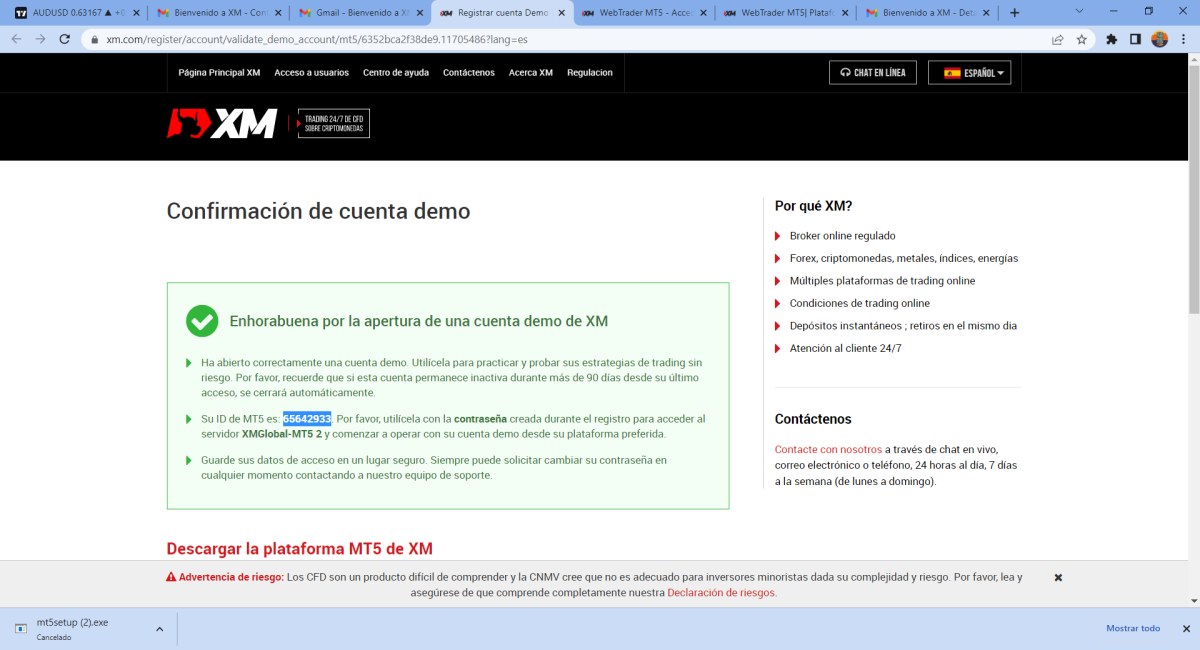Click Contacte con nosotros link

[x=828, y=450]
